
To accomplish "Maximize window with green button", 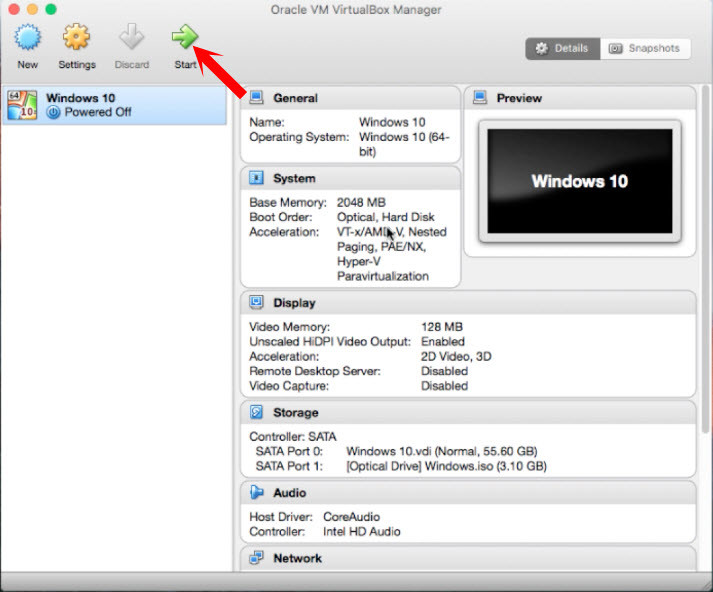I will 51,9.
